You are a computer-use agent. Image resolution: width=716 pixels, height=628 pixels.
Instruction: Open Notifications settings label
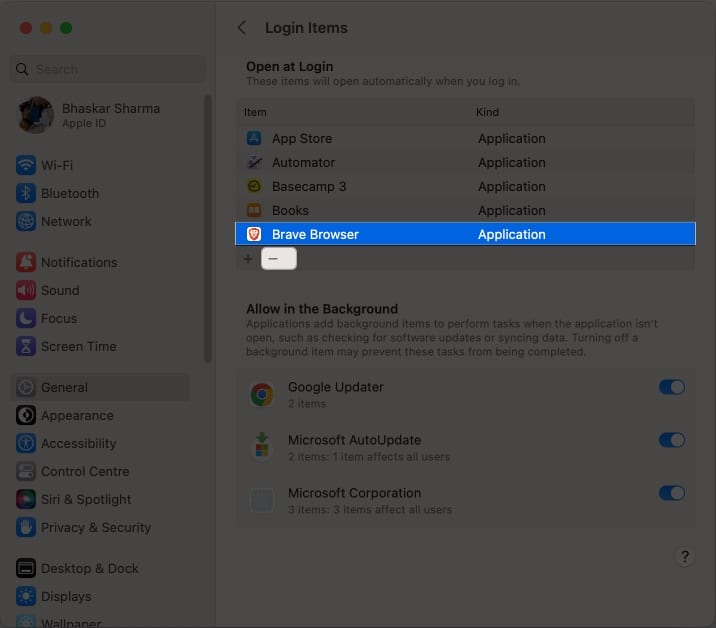click(x=79, y=262)
